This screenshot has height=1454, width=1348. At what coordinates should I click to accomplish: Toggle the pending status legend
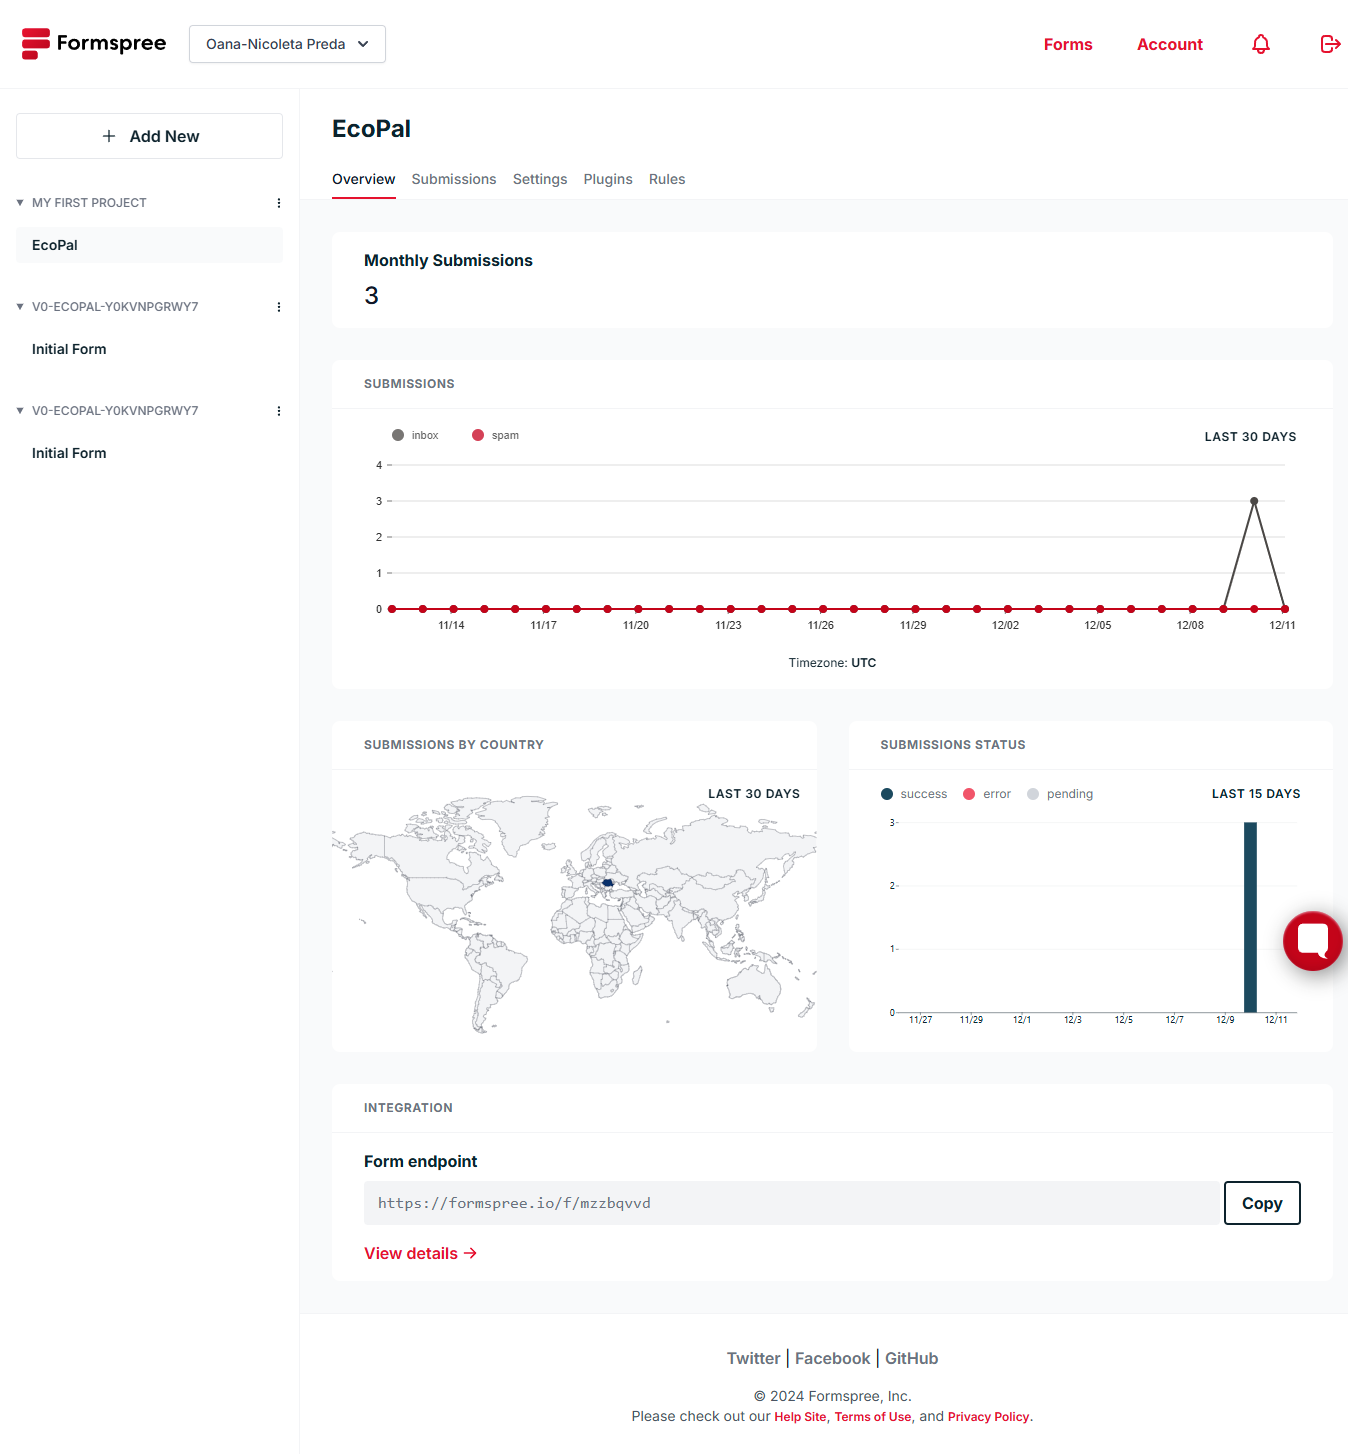[1060, 794]
